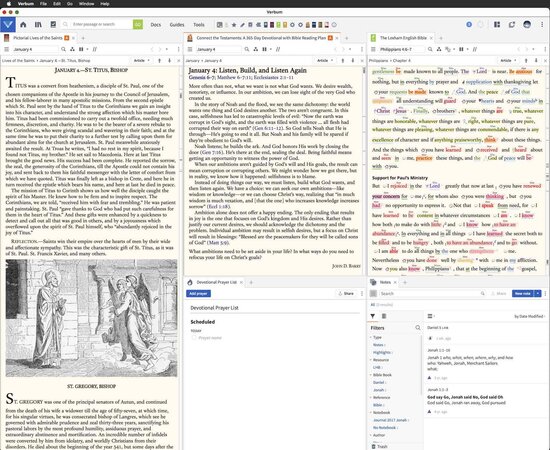Open the Layouts icon in top right
This screenshot has height=450, width=550.
(497, 25)
